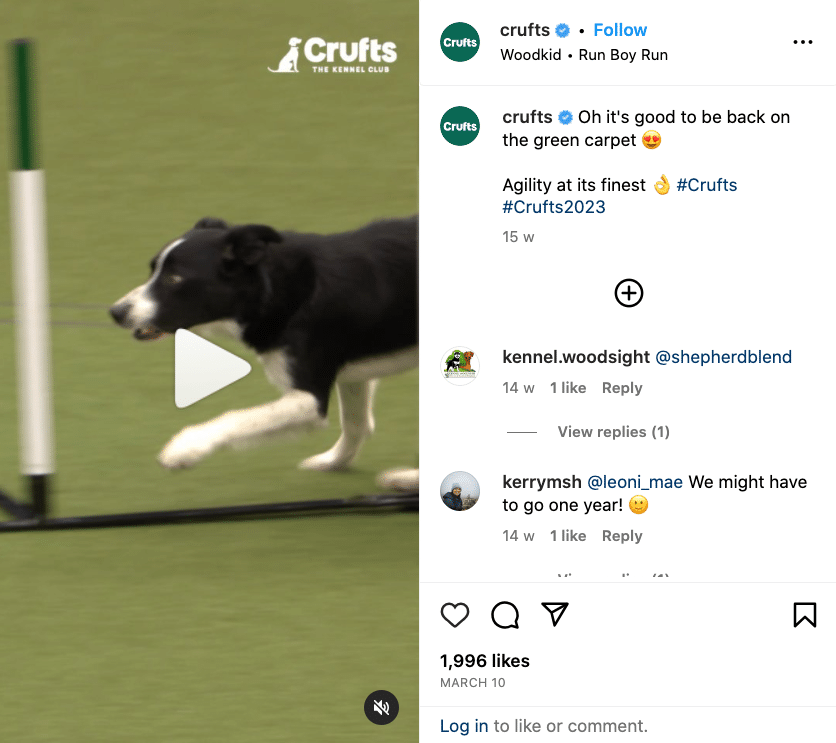The height and width of the screenshot is (743, 836).
Task: Open the #Crufts2023 hashtag
Action: (553, 207)
